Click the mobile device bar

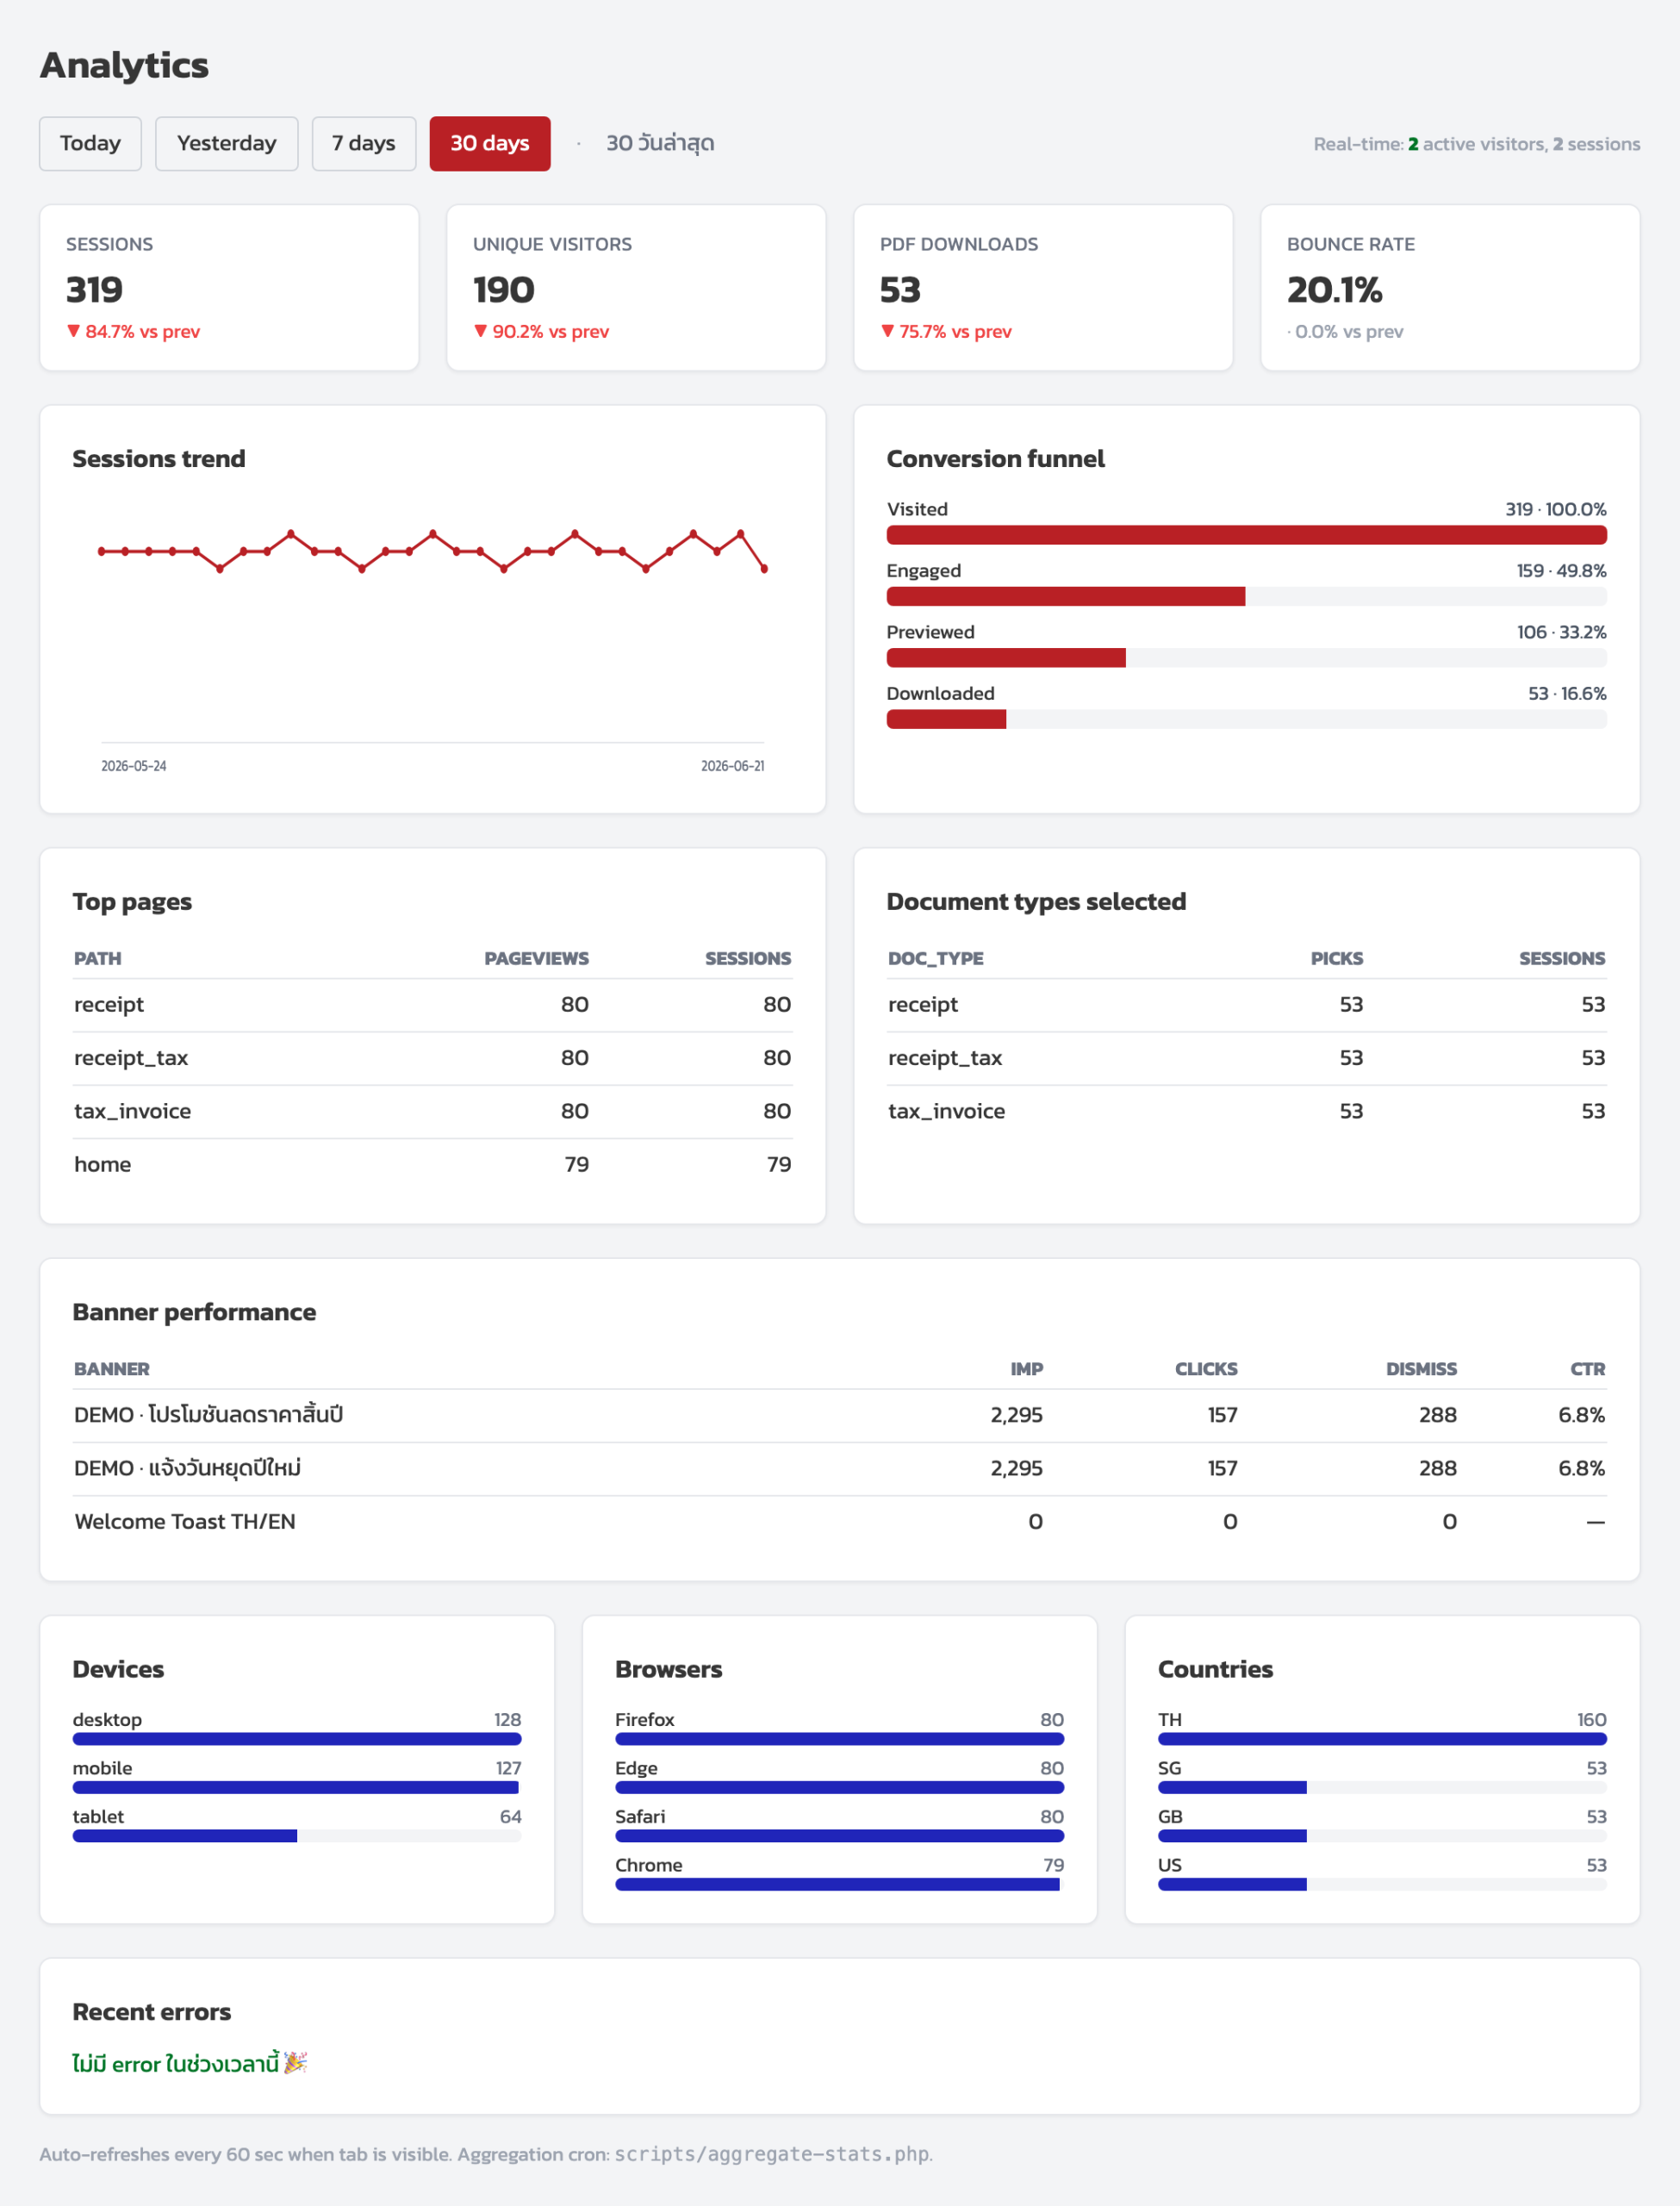(297, 1787)
